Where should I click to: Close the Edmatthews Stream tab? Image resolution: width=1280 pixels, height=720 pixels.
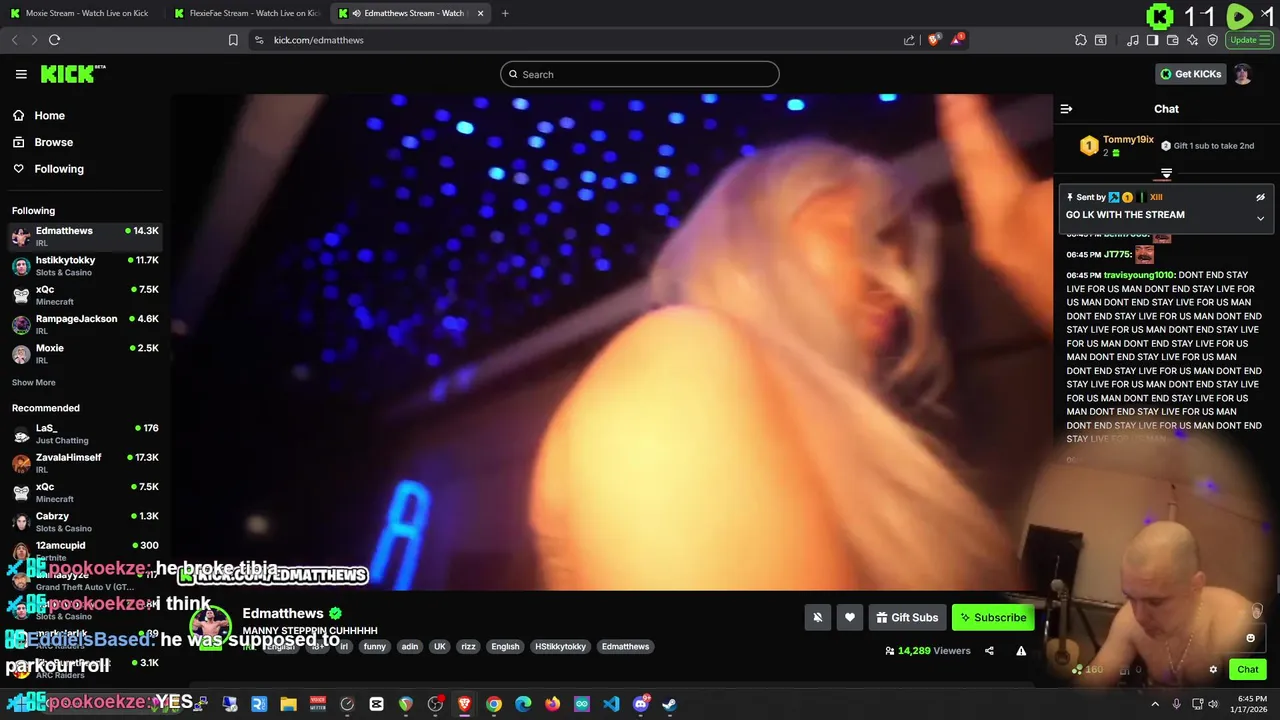coord(481,13)
